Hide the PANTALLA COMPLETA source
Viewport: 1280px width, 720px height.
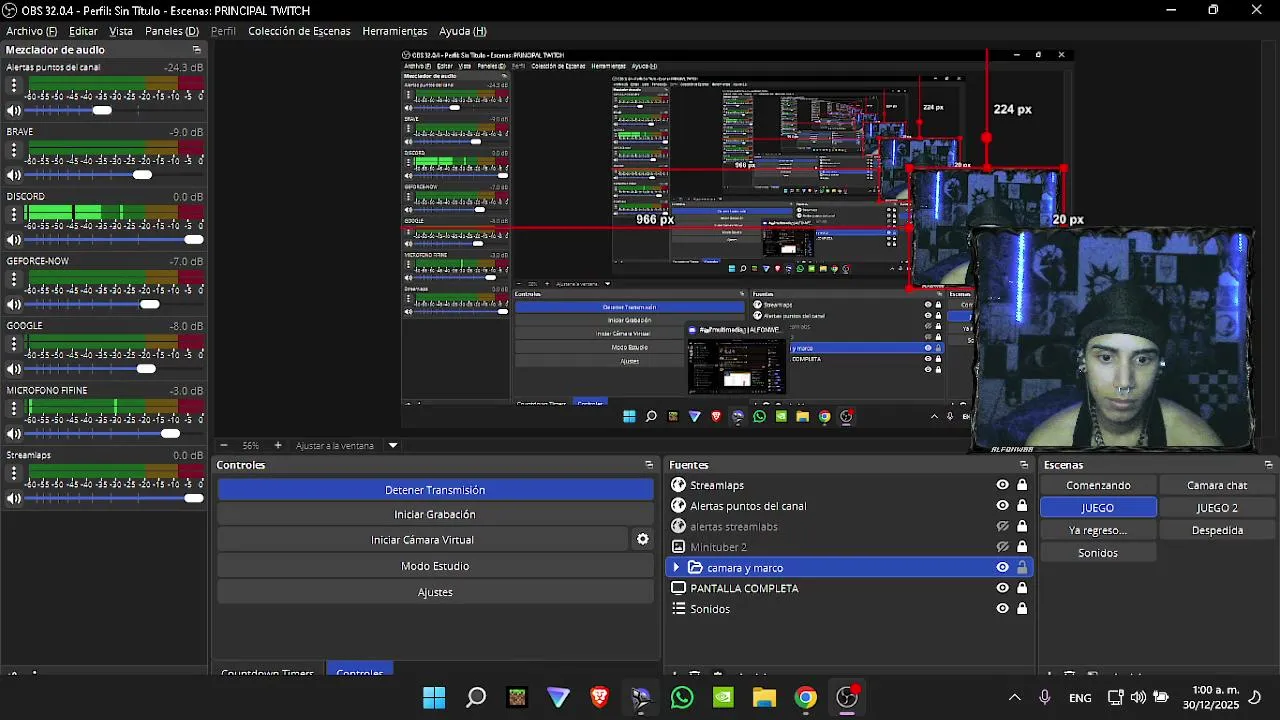[1002, 588]
